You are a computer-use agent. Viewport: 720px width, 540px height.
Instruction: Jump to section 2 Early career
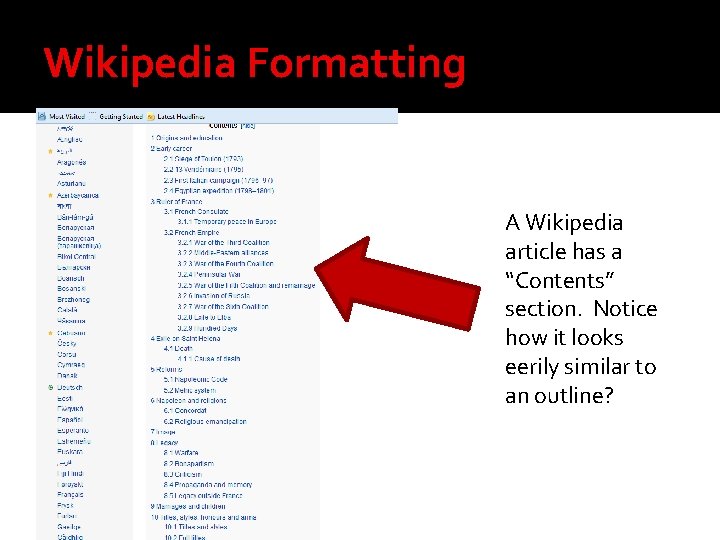[171, 148]
